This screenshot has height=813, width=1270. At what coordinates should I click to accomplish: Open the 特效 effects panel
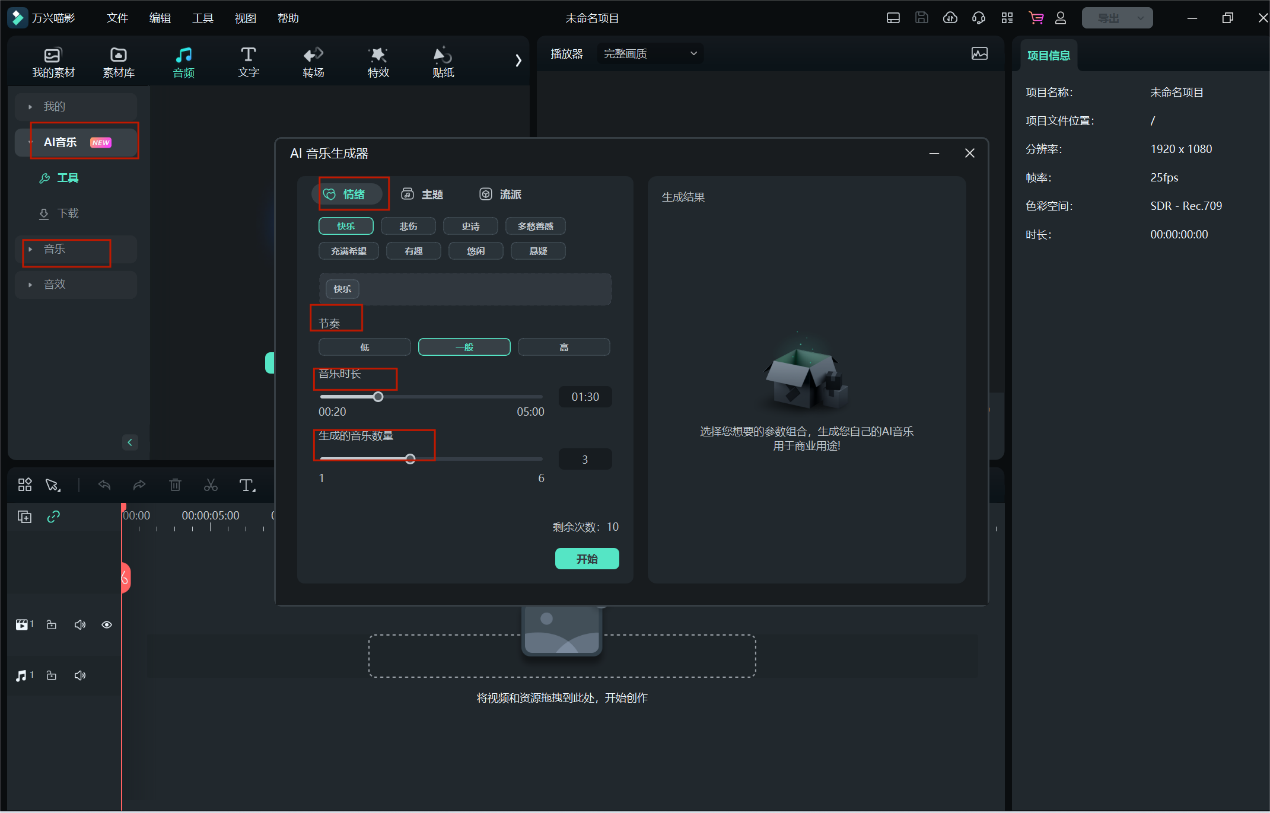pos(378,62)
